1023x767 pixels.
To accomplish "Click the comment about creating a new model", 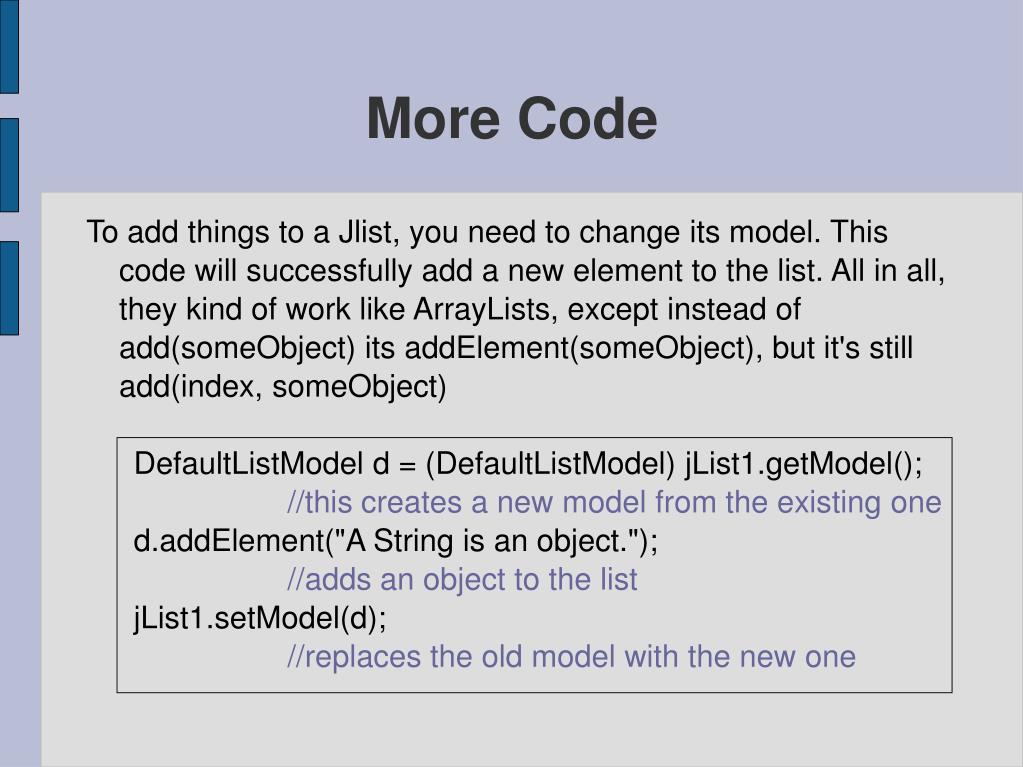I will click(614, 502).
